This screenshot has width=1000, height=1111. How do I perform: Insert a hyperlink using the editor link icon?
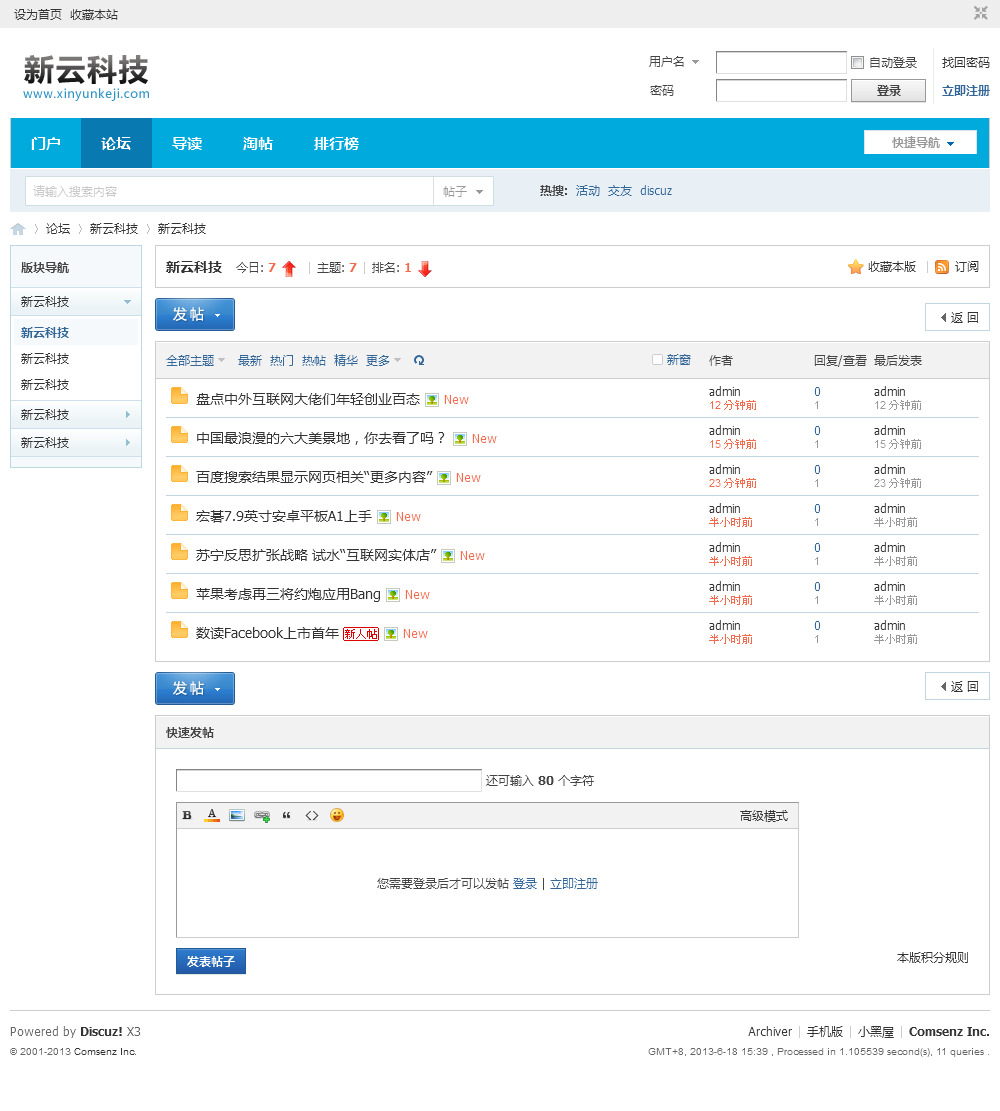[261, 815]
